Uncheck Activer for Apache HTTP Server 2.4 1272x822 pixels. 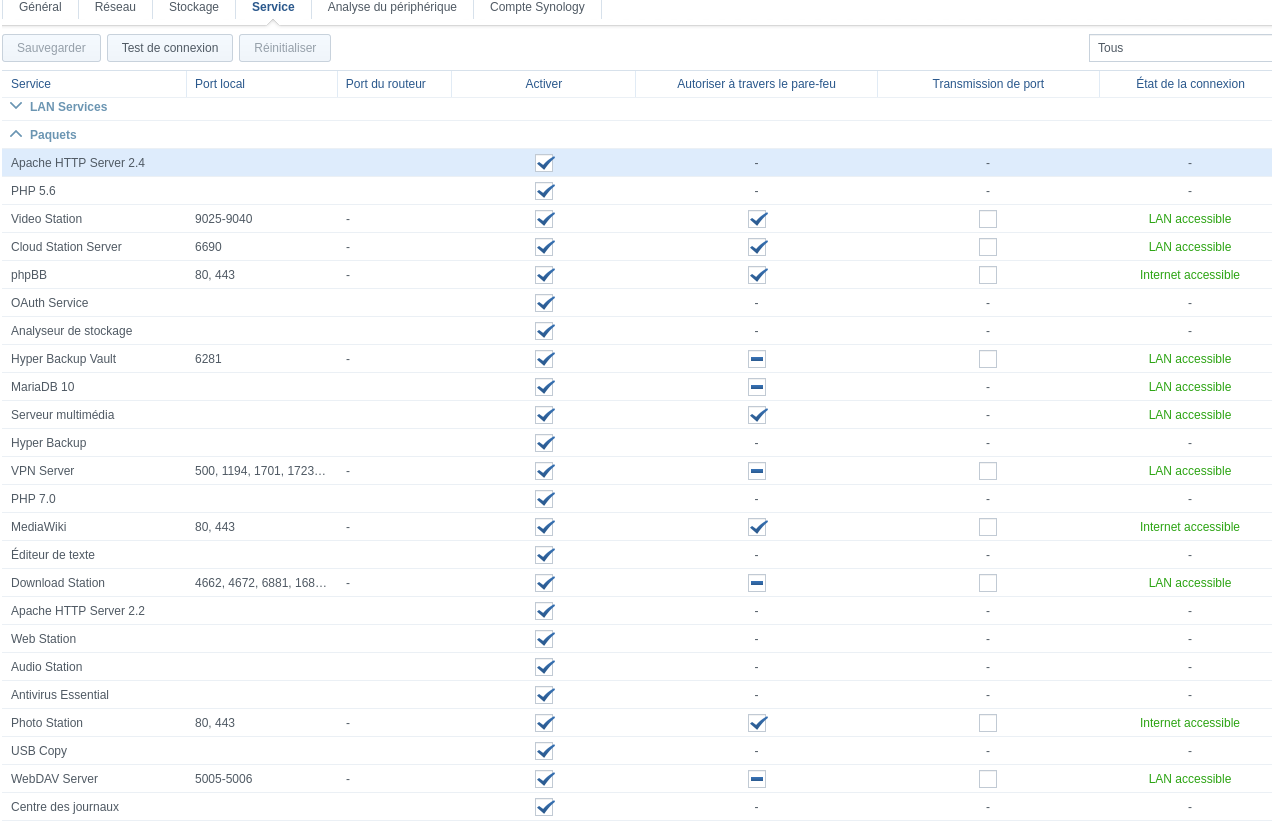pyautogui.click(x=544, y=163)
